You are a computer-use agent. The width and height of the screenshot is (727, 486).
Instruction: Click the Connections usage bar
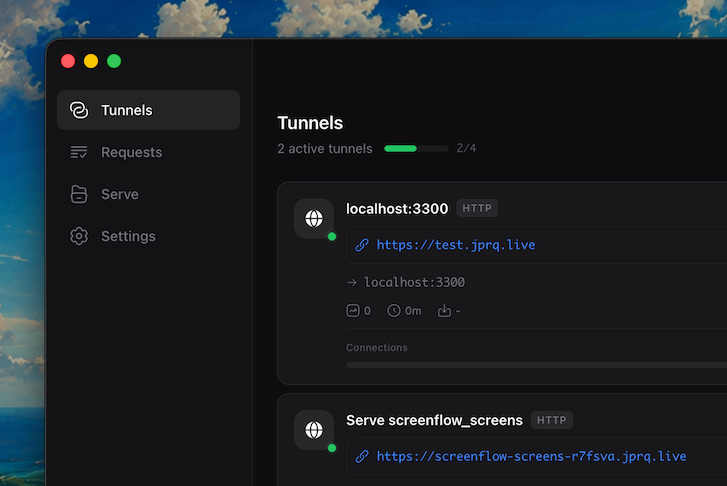536,365
